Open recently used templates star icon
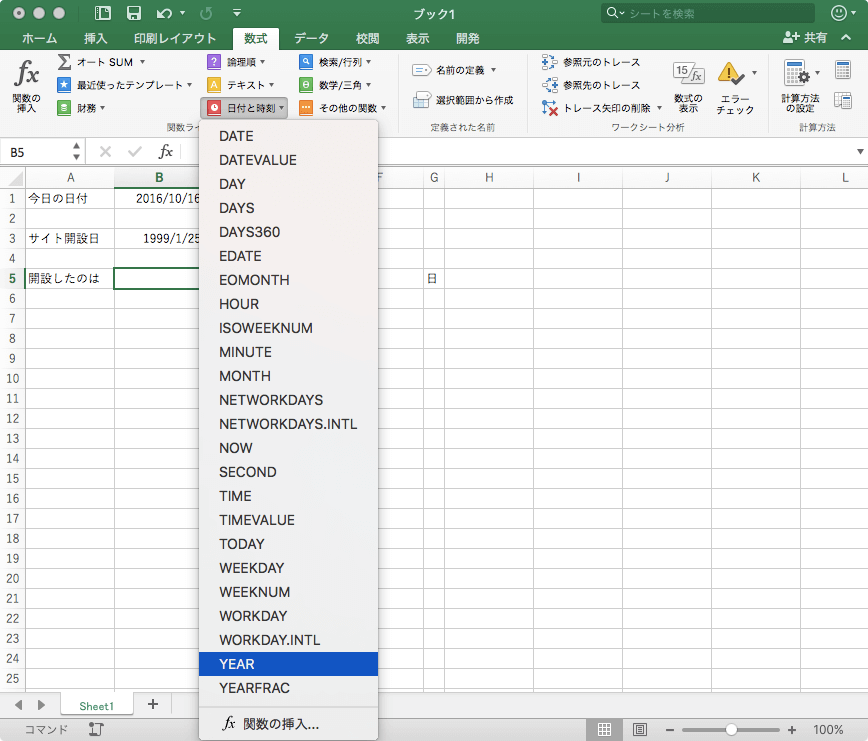 click(x=64, y=85)
